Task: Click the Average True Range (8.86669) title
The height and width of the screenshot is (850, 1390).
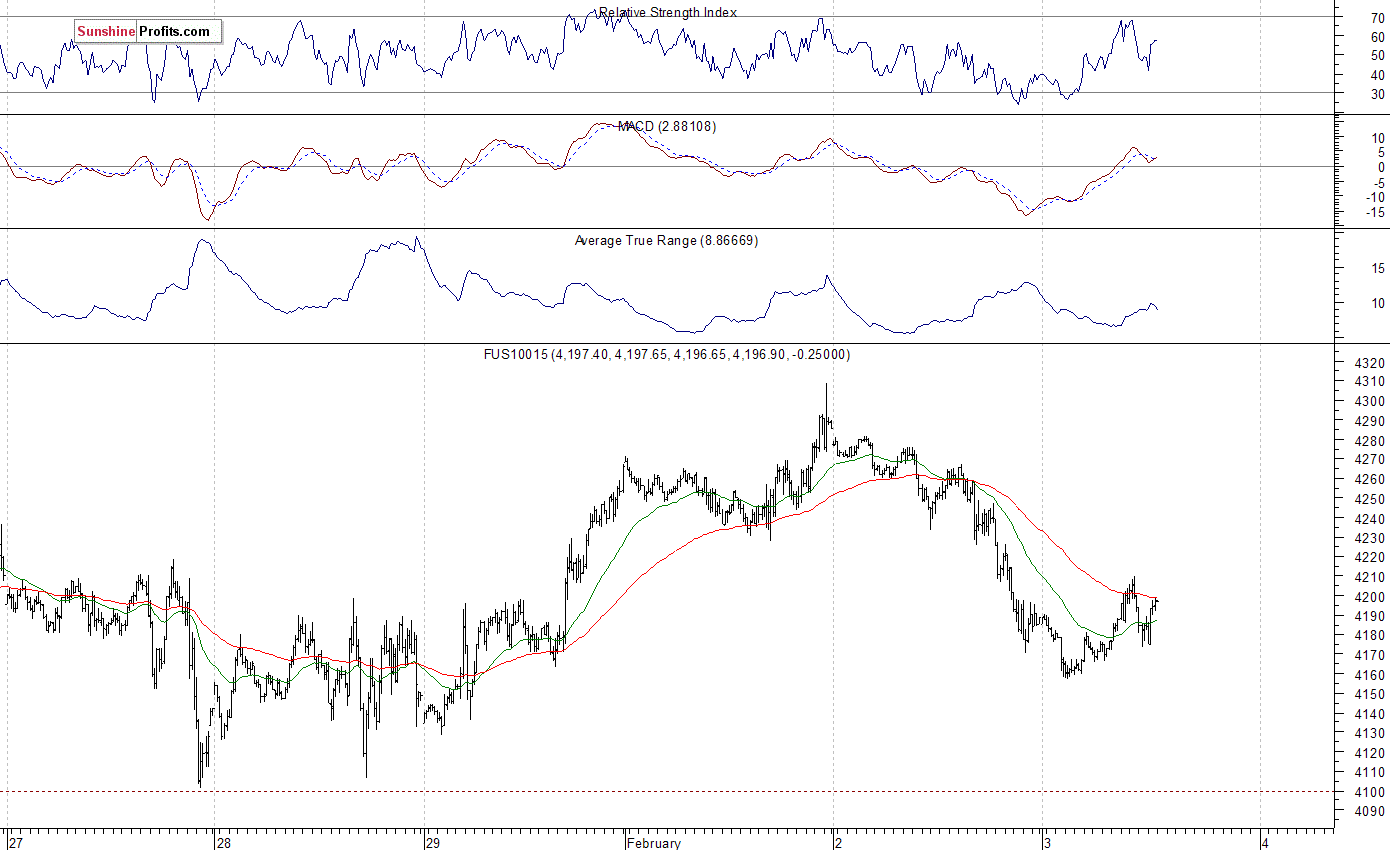Action: pyautogui.click(x=666, y=241)
